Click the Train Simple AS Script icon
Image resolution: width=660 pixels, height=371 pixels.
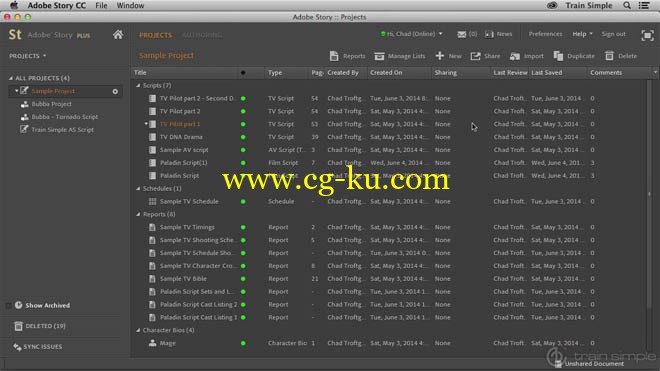coord(24,129)
